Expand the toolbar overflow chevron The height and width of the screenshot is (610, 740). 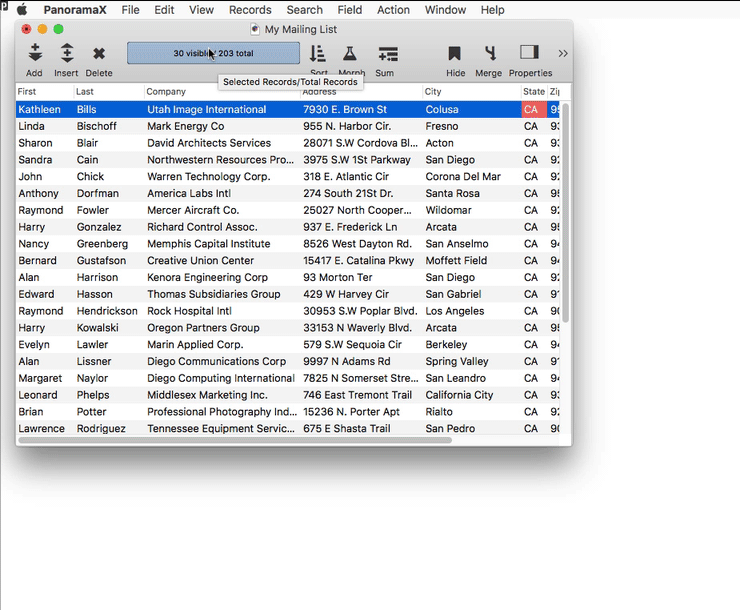563,54
